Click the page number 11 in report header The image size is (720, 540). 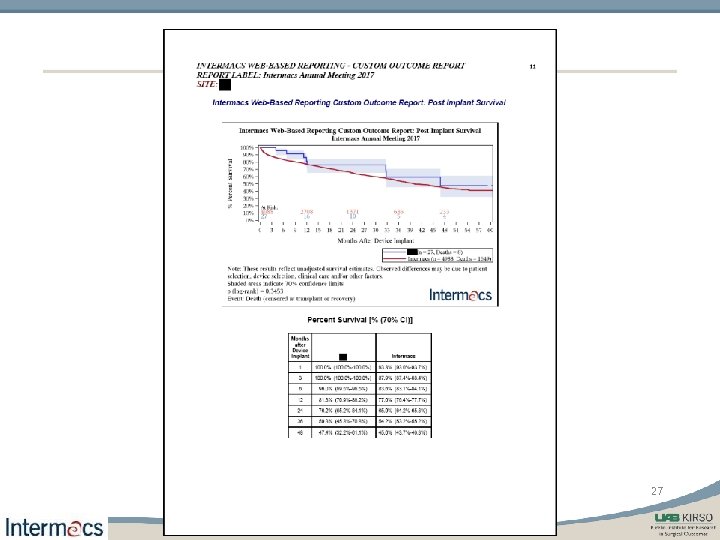click(532, 67)
